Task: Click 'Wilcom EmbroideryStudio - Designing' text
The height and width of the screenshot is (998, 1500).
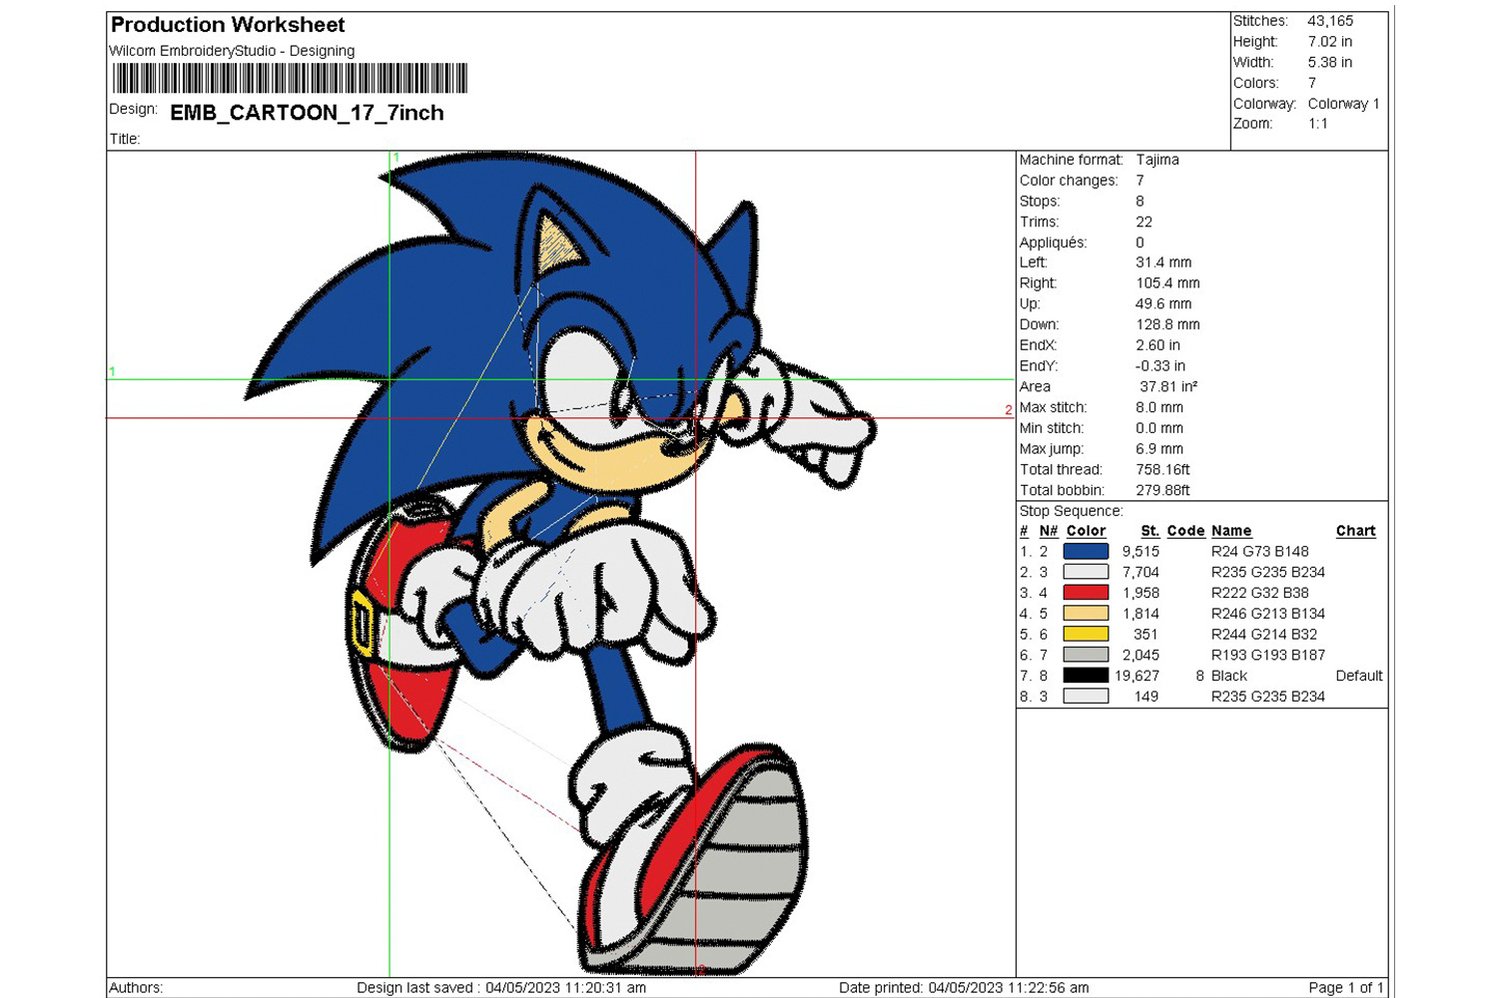Action: (x=232, y=51)
